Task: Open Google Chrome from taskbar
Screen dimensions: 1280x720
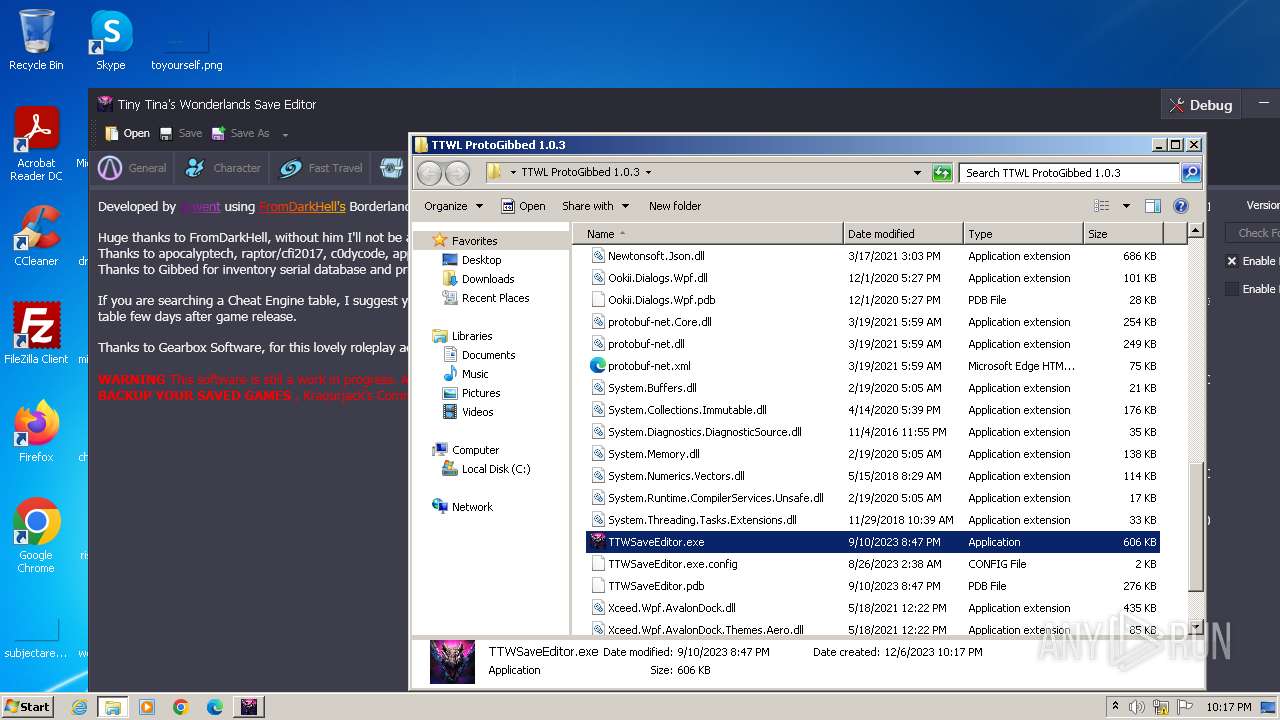Action: (x=181, y=707)
